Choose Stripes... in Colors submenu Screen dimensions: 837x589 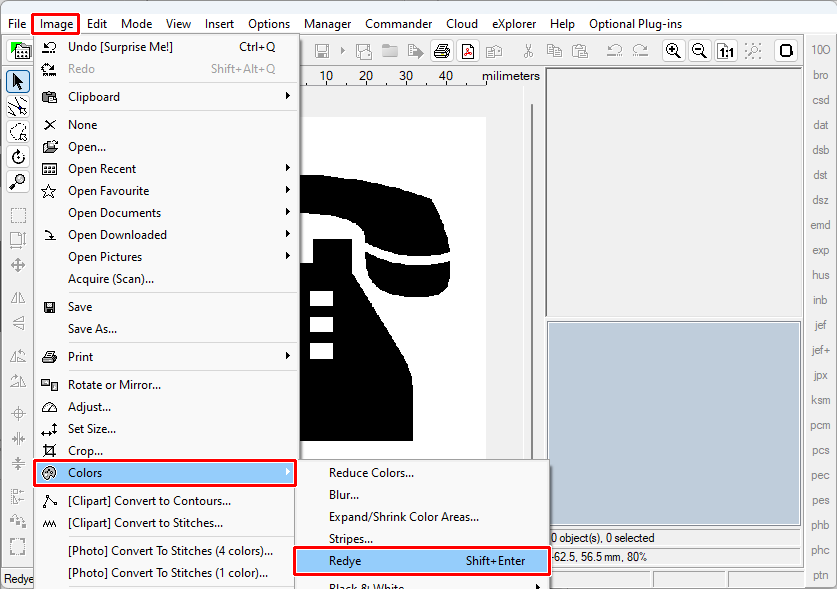click(422, 539)
